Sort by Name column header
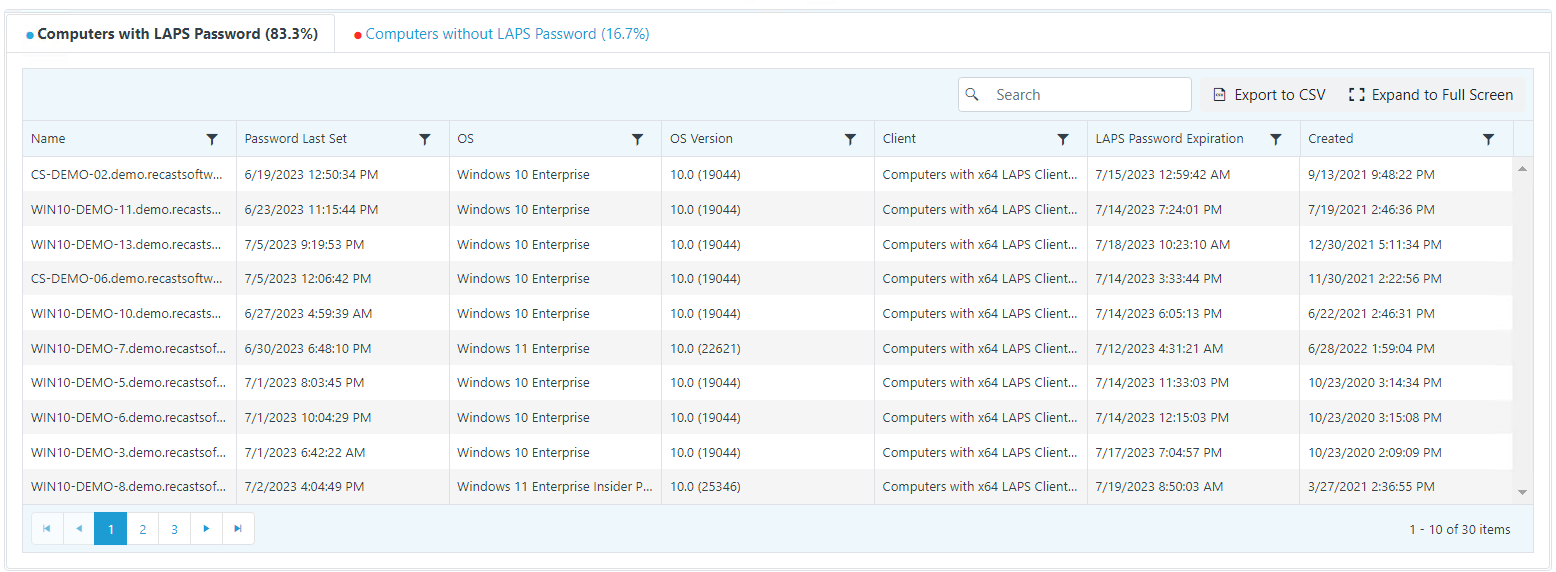Viewport: 1556px width, 572px height. (x=48, y=139)
